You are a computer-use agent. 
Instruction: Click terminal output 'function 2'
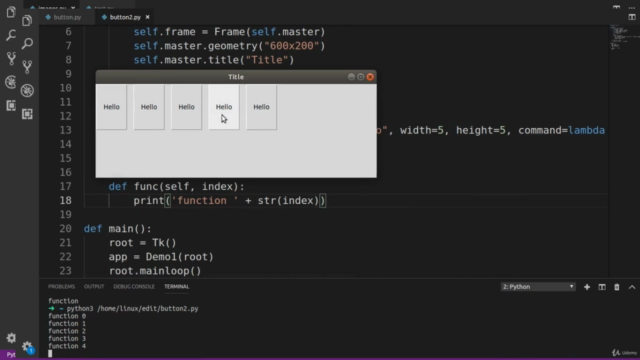pos(67,331)
